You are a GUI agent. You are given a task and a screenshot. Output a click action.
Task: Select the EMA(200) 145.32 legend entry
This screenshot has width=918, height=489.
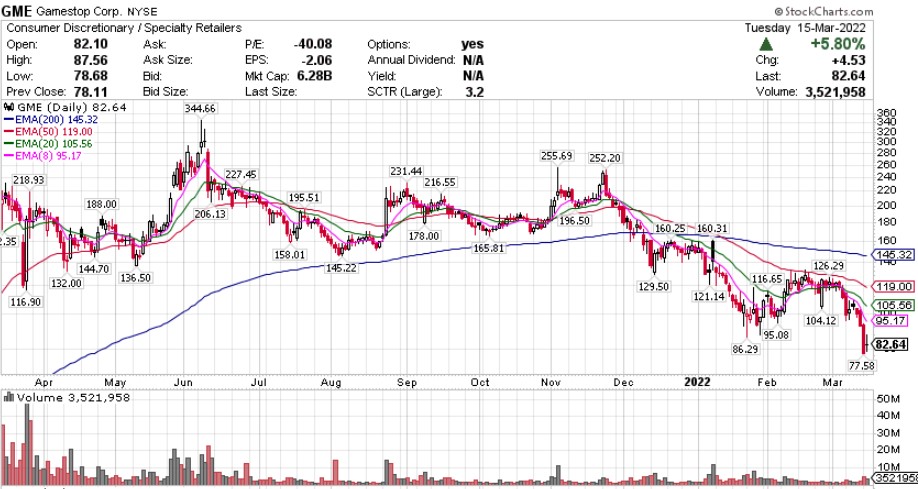coord(52,119)
